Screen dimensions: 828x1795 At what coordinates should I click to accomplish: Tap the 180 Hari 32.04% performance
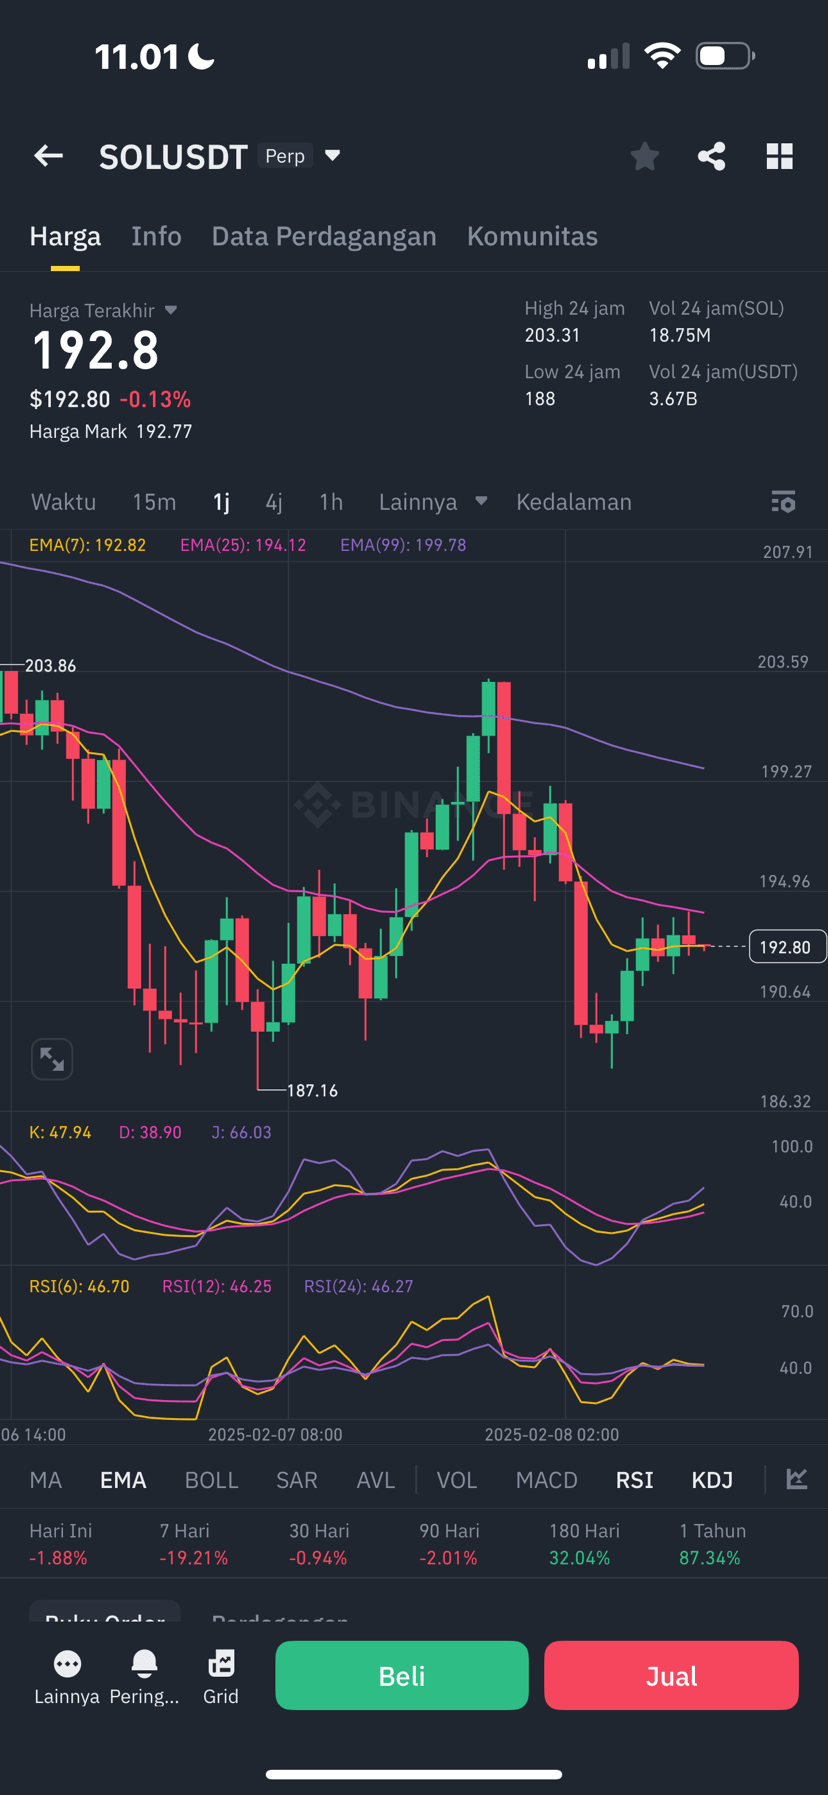pos(584,1544)
